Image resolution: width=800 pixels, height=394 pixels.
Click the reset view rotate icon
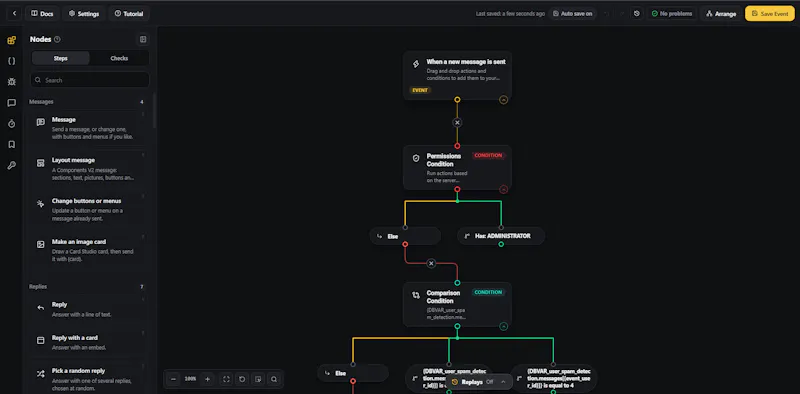tap(242, 379)
